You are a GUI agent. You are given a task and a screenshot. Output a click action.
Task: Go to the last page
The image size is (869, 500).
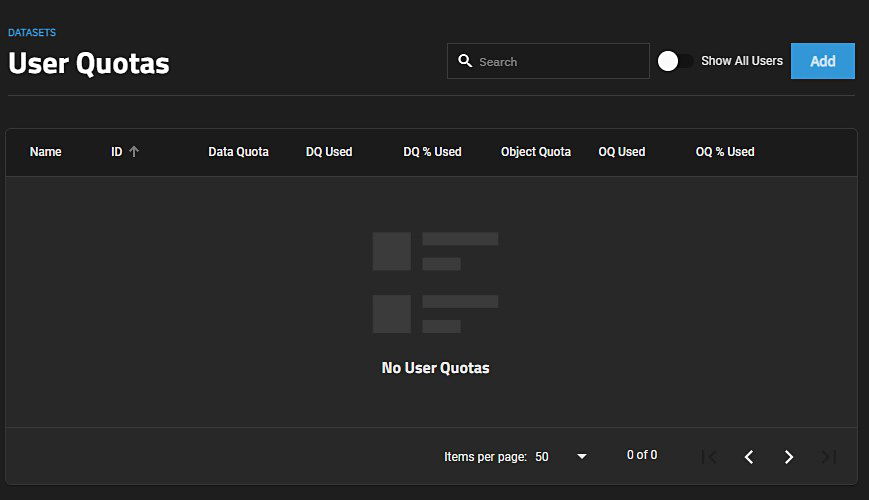tap(829, 457)
